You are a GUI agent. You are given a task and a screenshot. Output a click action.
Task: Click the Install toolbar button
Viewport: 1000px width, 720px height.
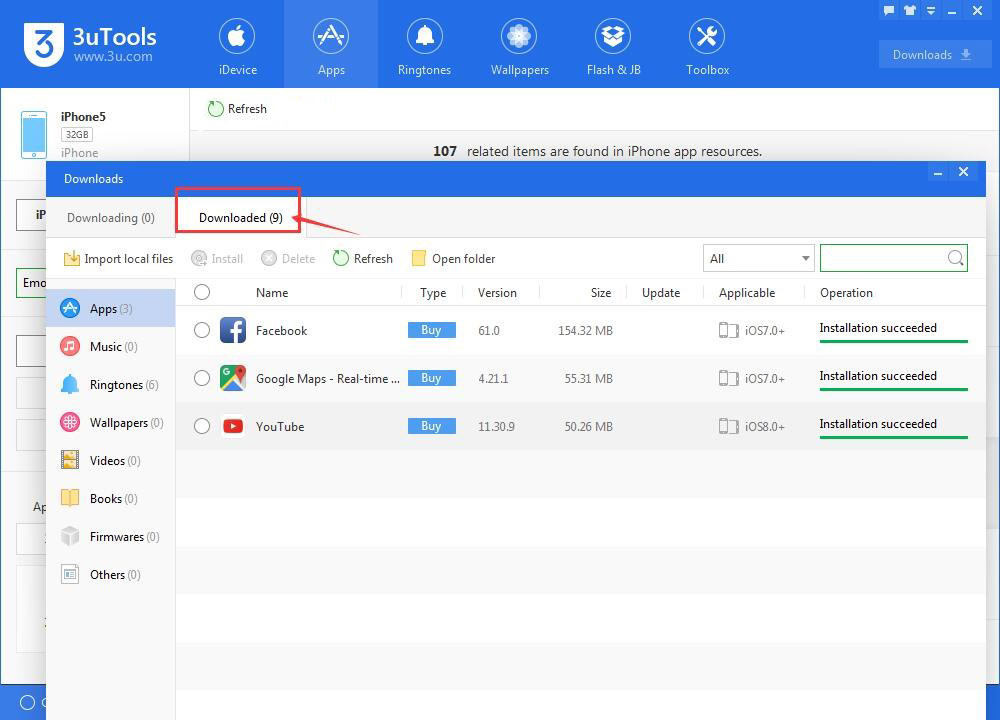pos(217,259)
